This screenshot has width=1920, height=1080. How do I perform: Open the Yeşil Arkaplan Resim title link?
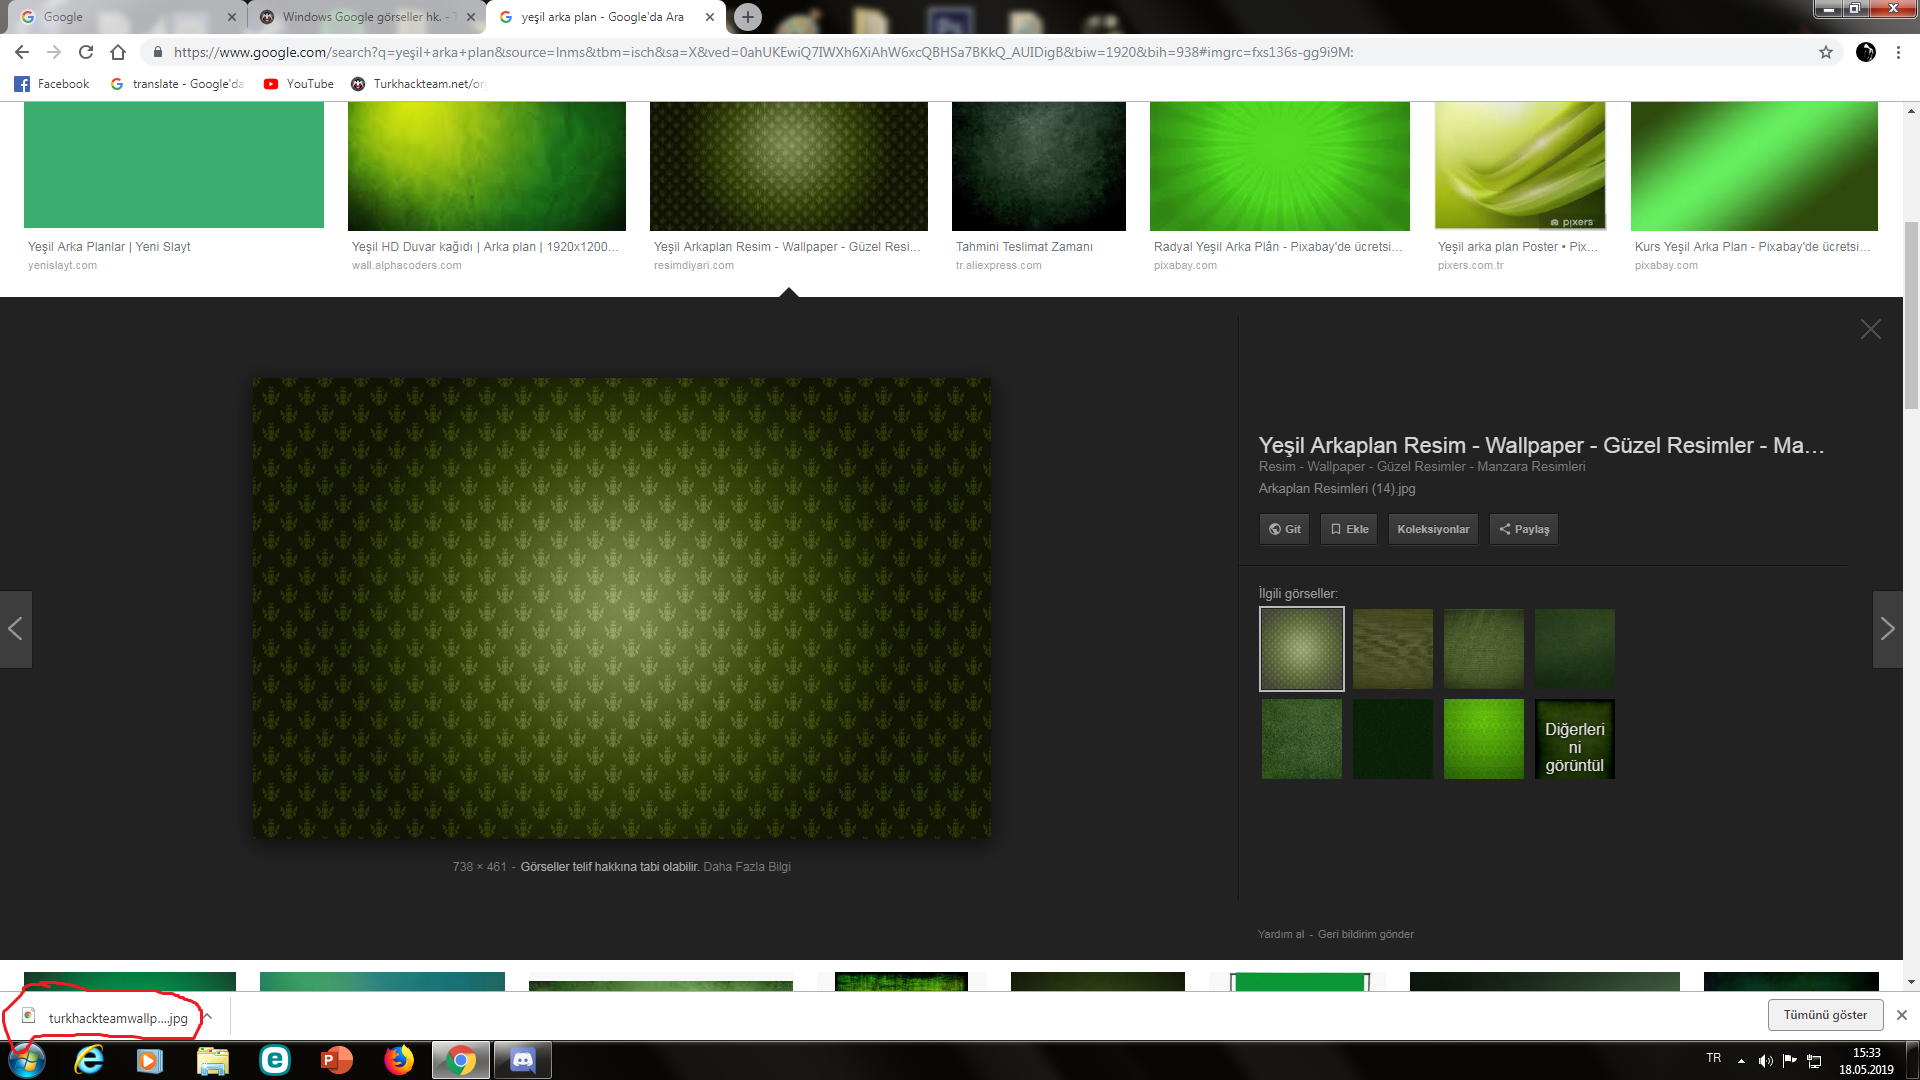point(1541,446)
